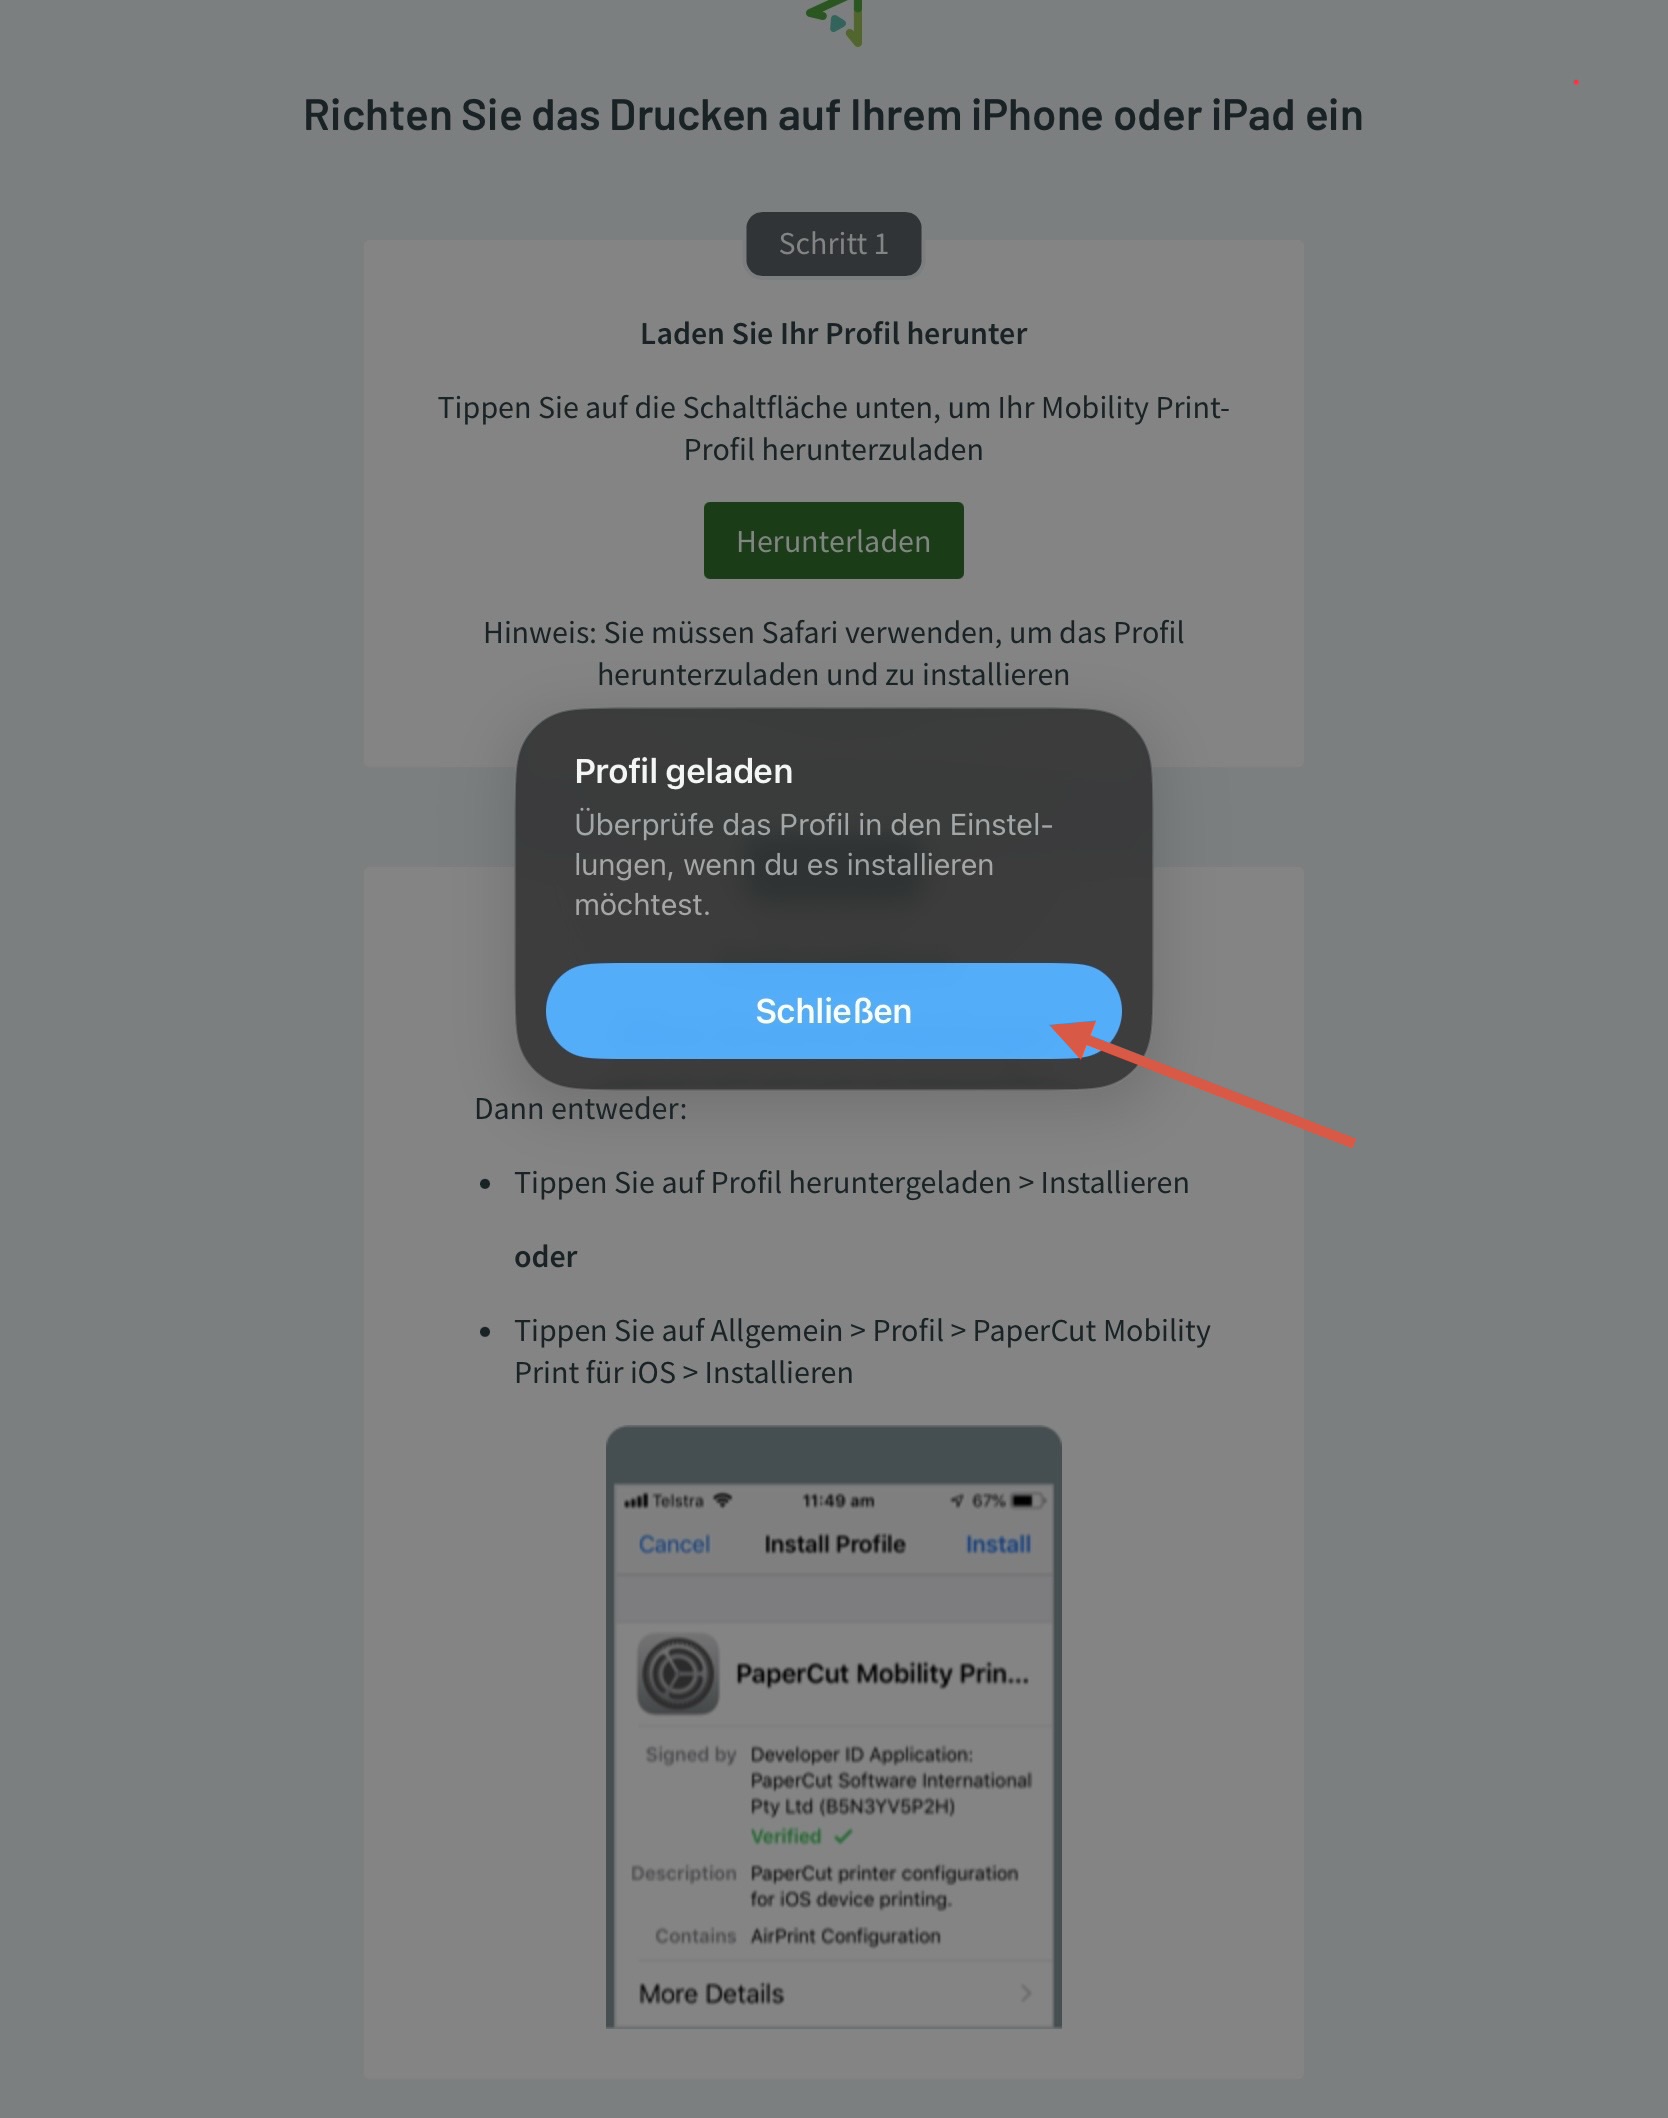Tap the Settings gear icon in profile image
The image size is (1668, 2118).
(678, 1674)
